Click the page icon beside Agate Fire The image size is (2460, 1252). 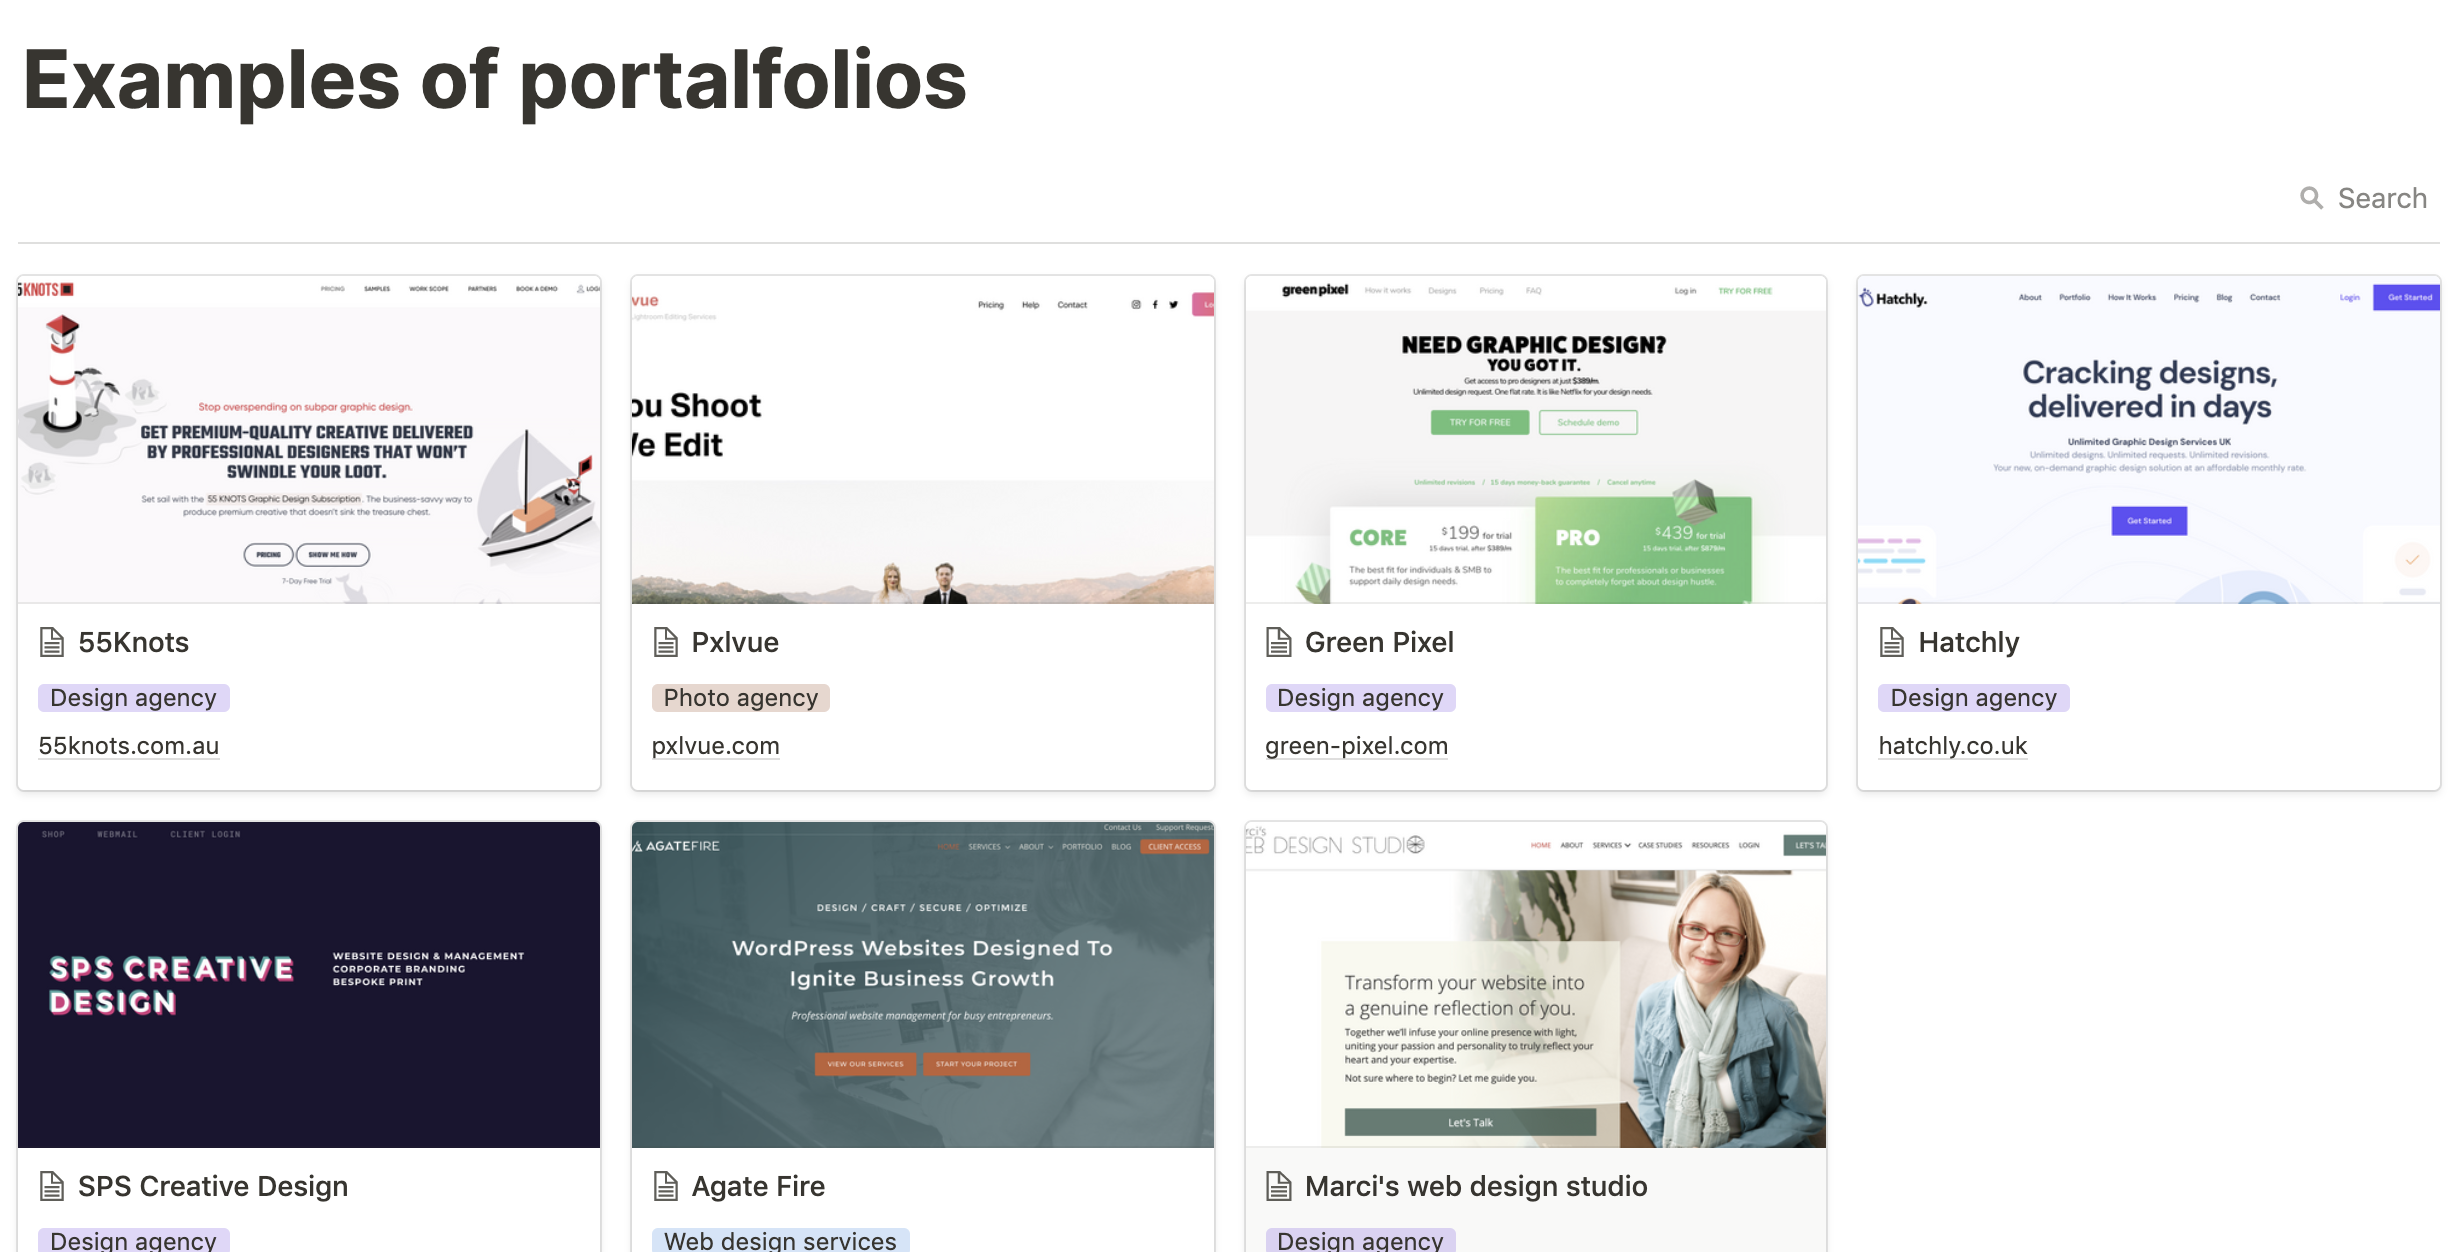coord(665,1186)
